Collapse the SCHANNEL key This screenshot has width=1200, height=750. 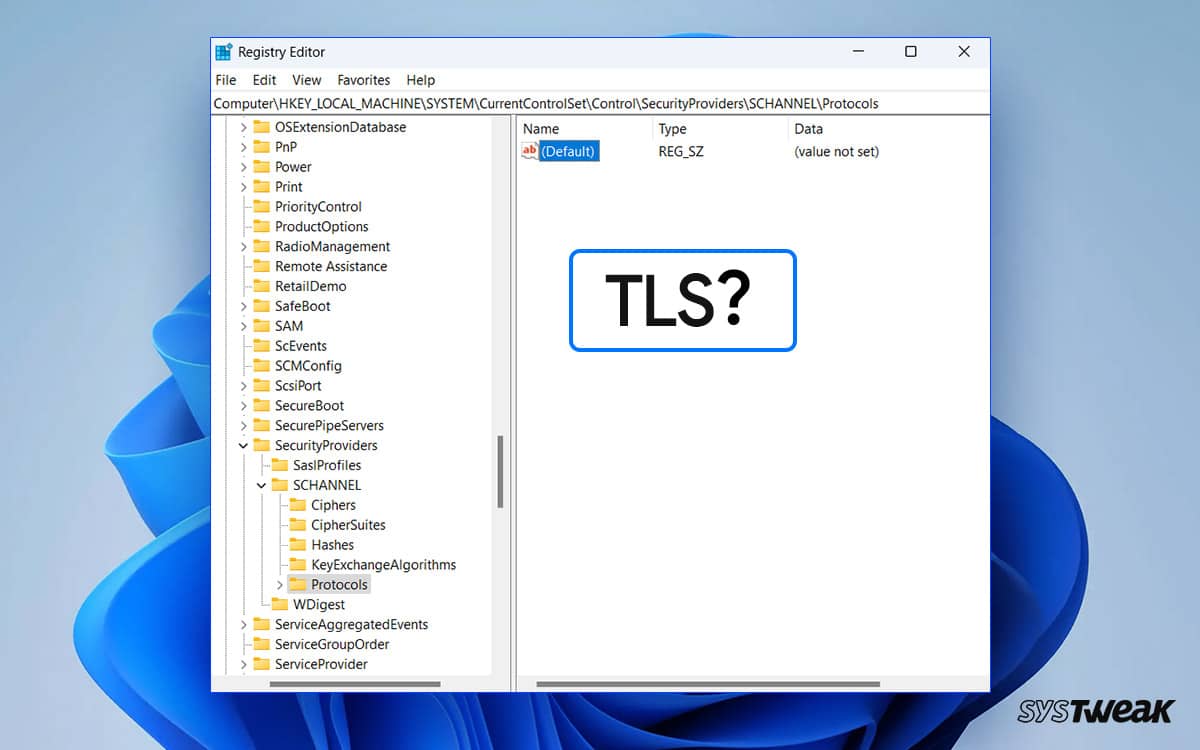[x=261, y=485]
